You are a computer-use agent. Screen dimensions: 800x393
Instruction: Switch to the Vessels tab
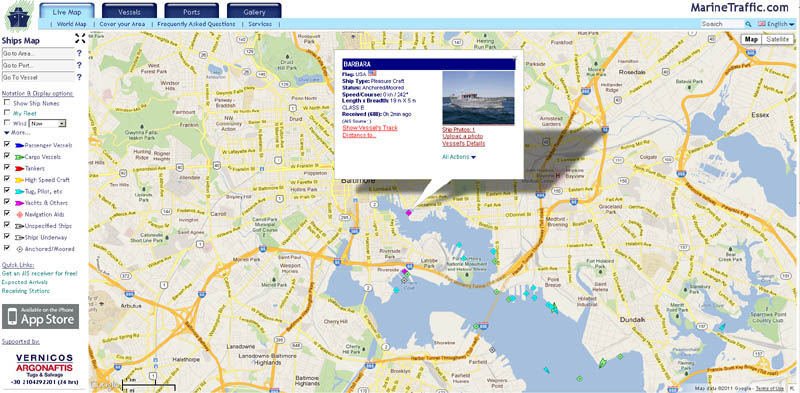pyautogui.click(x=130, y=11)
